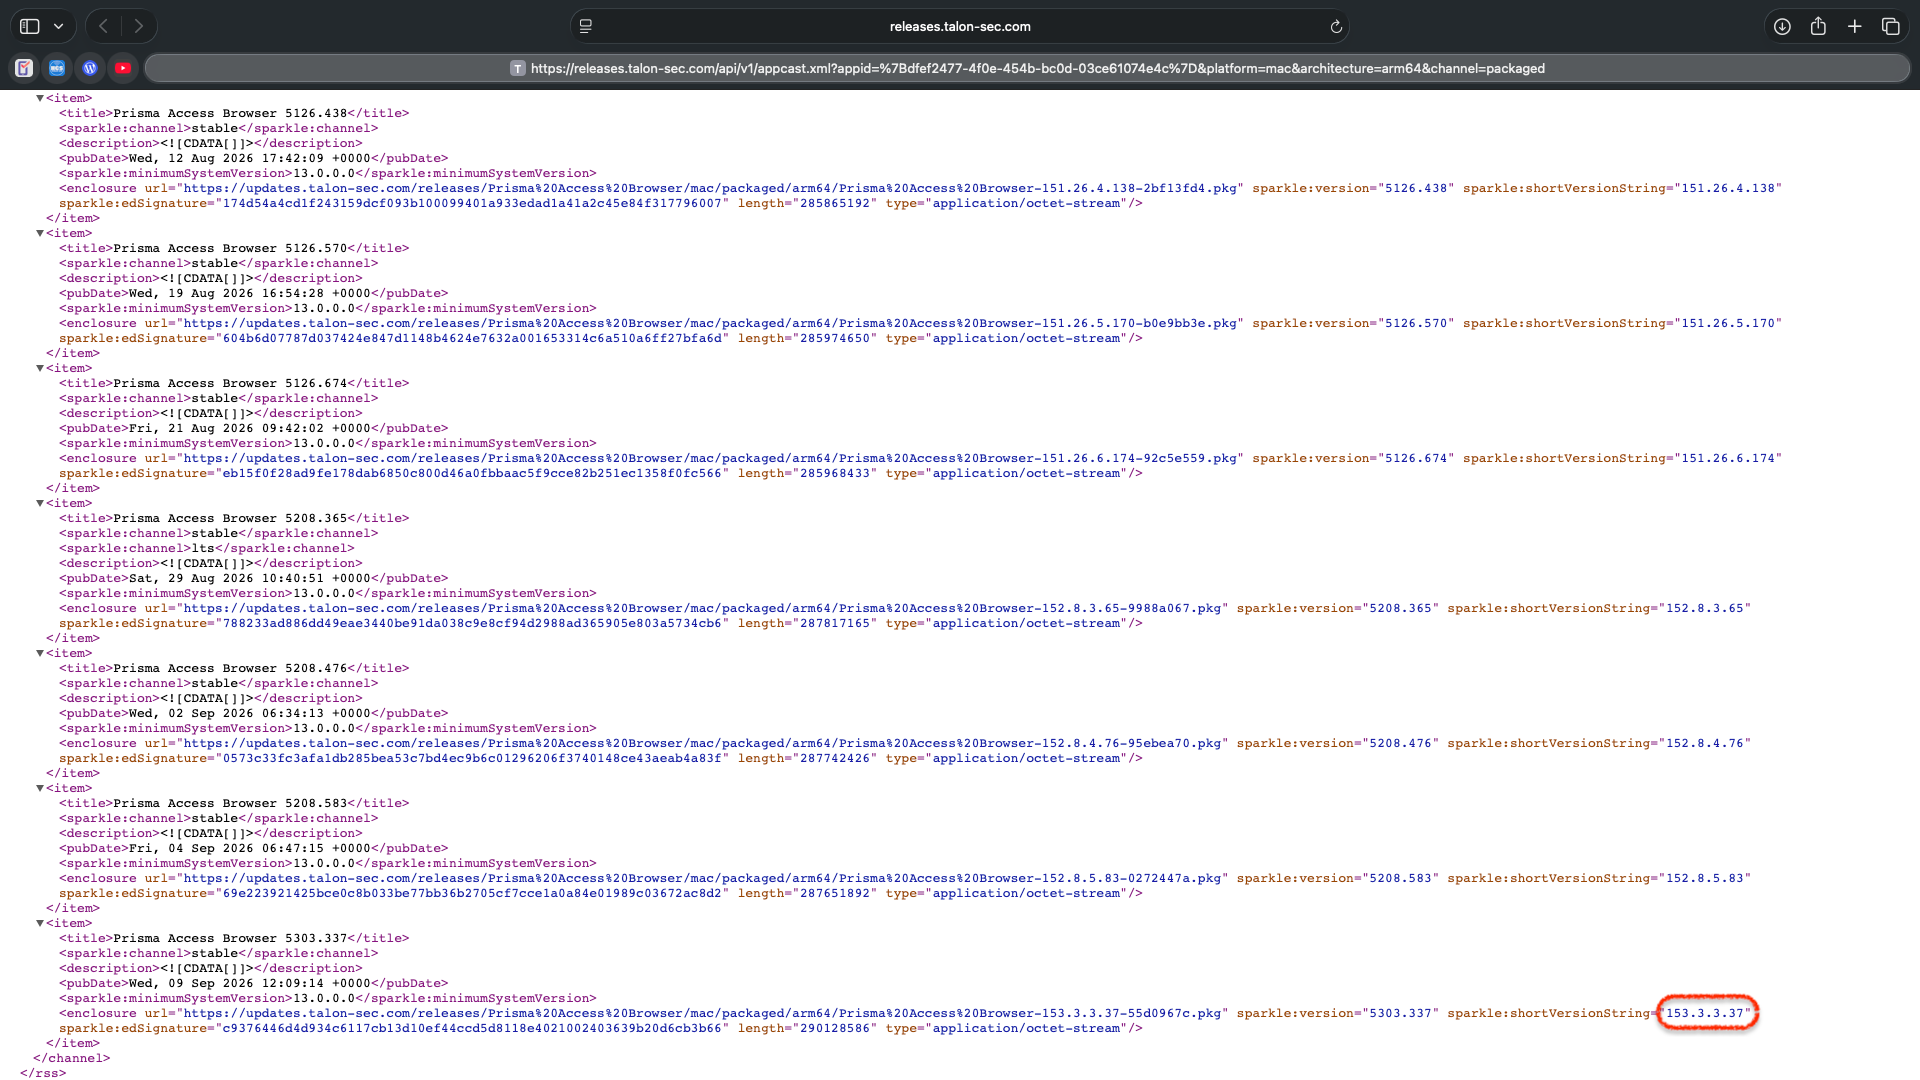Image resolution: width=1920 pixels, height=1080 pixels.
Task: Show the tab overview icon
Action: pyautogui.click(x=1890, y=26)
